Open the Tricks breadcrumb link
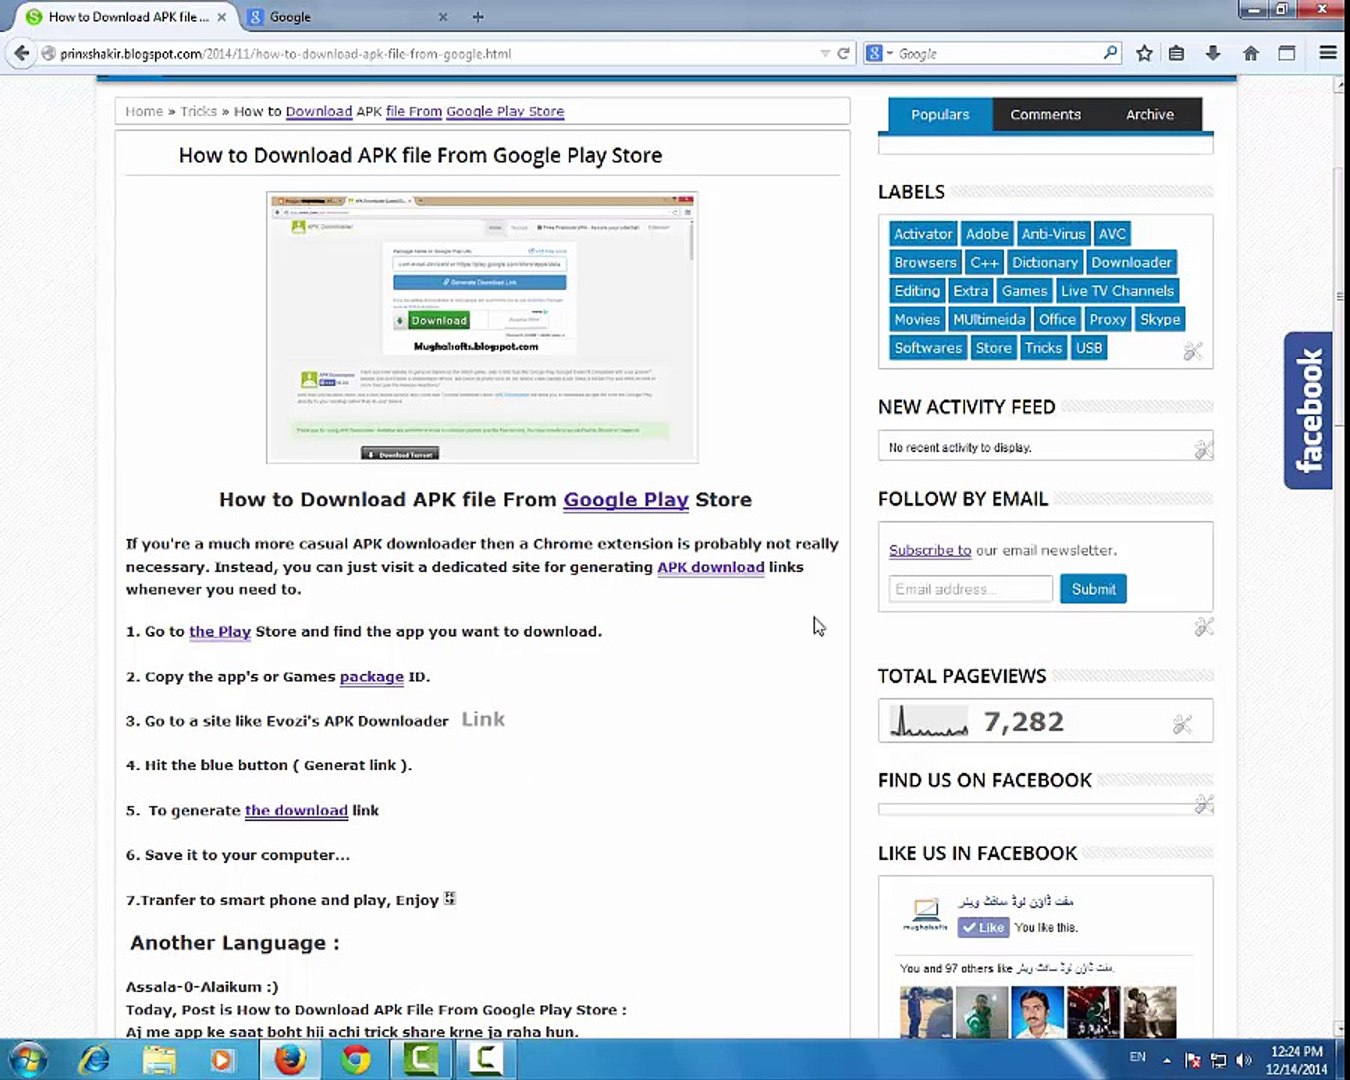This screenshot has width=1350, height=1080. pyautogui.click(x=198, y=111)
